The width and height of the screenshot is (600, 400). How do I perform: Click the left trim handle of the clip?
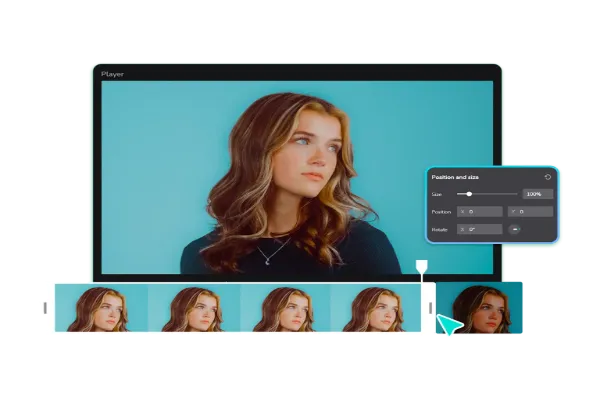pyautogui.click(x=45, y=308)
